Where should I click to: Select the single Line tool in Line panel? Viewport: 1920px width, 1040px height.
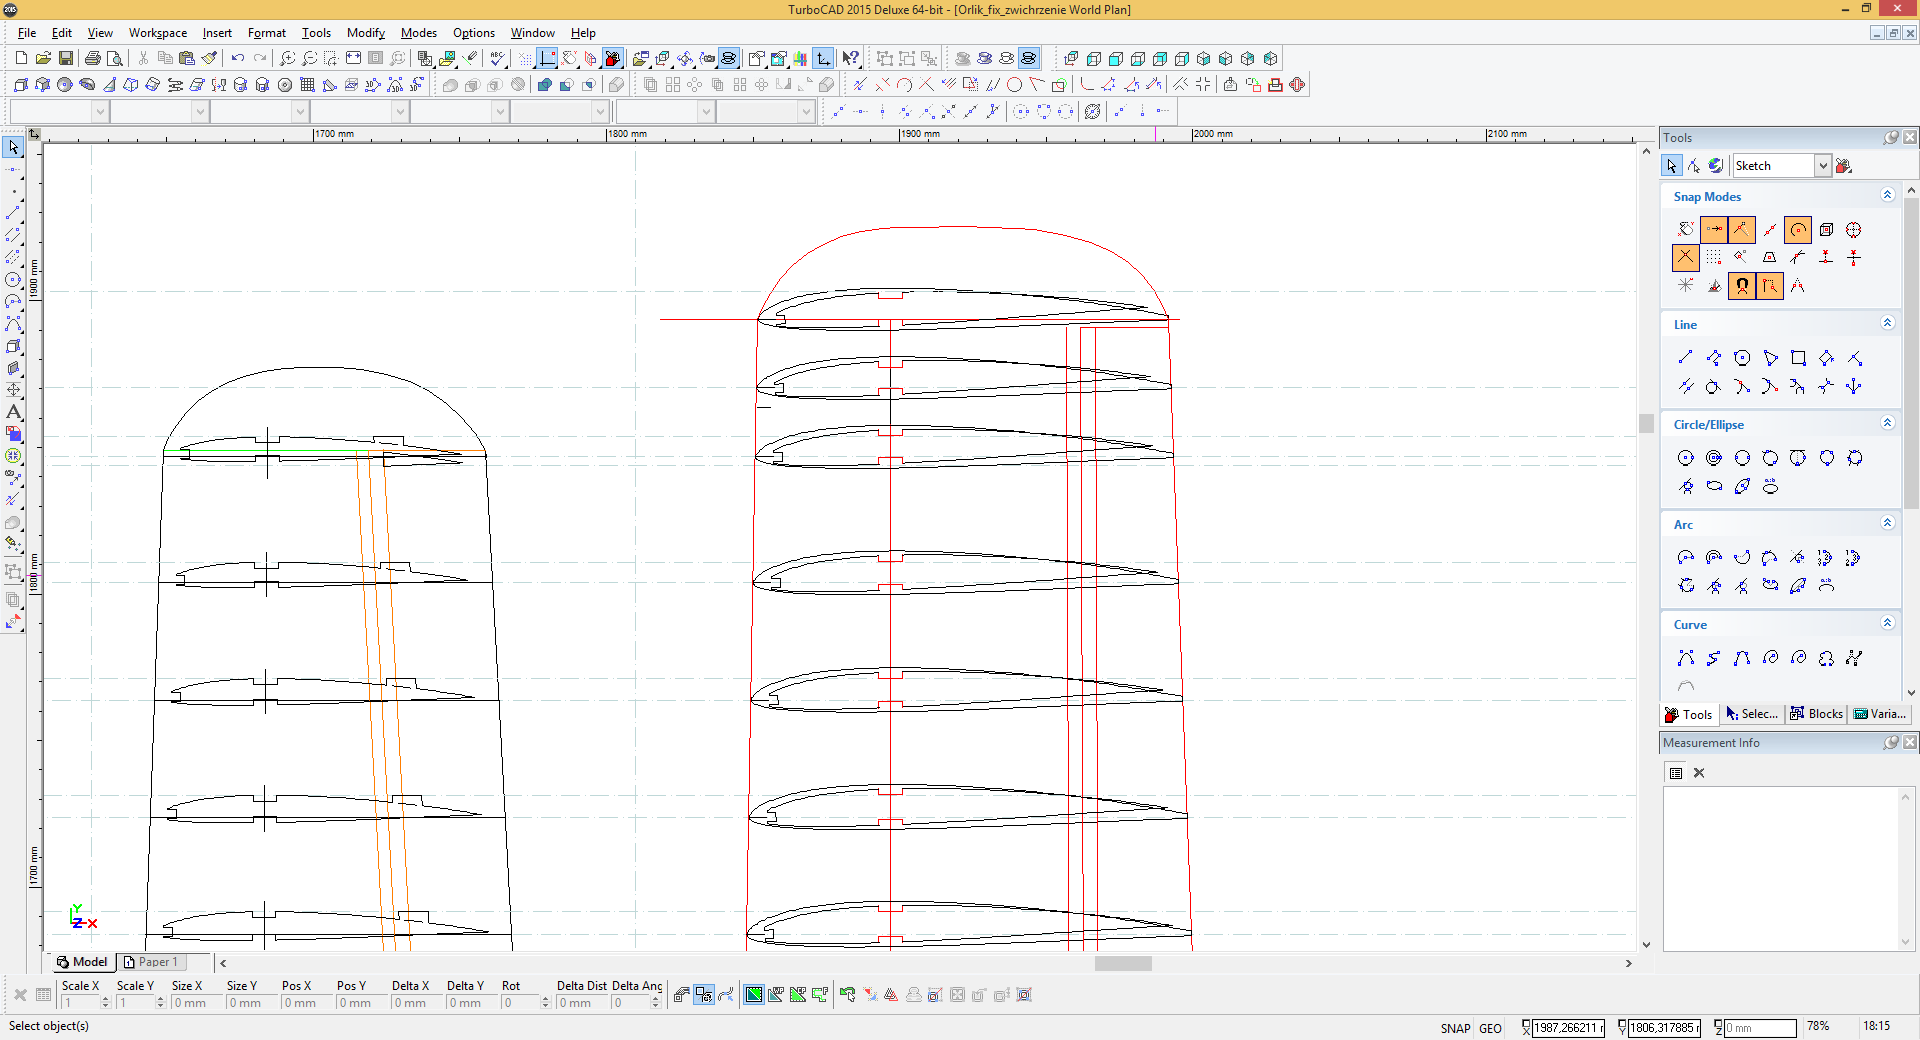(1685, 358)
